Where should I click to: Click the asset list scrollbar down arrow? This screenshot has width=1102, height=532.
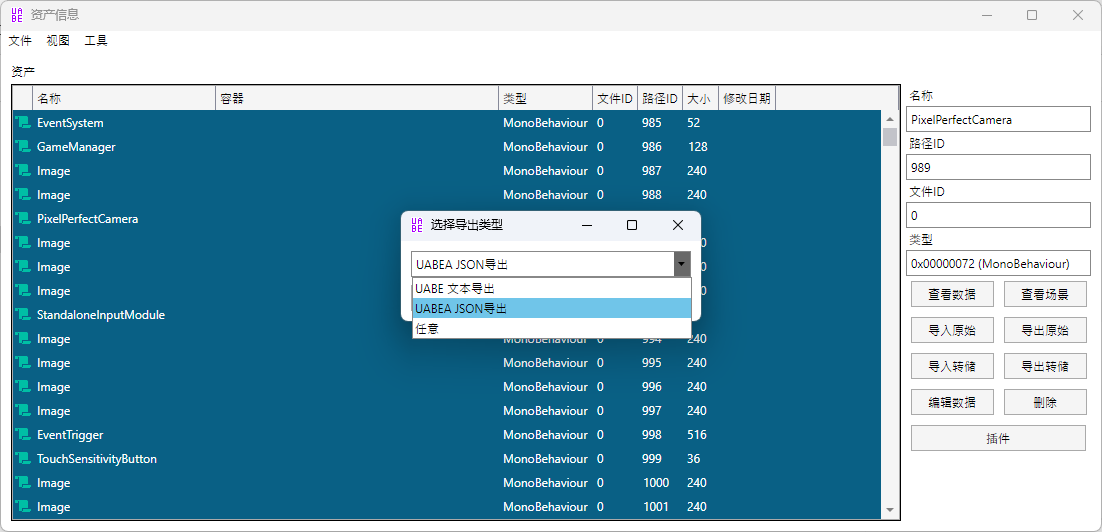(x=890, y=510)
